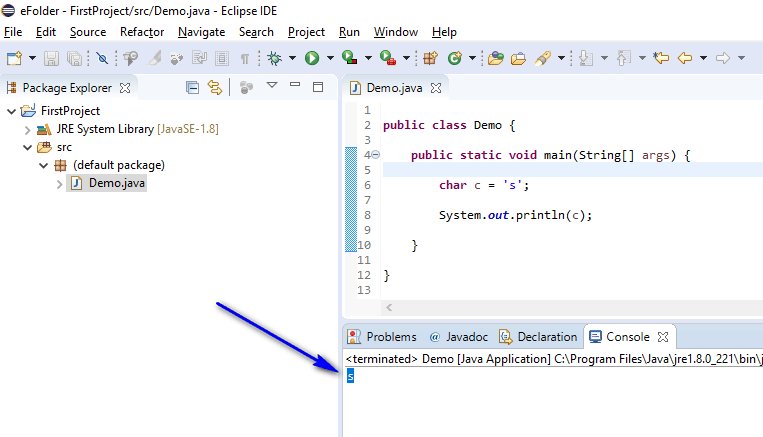Image resolution: width=763 pixels, height=437 pixels.
Task: Open the New Java Class dropdown arrow
Action: coord(472,58)
